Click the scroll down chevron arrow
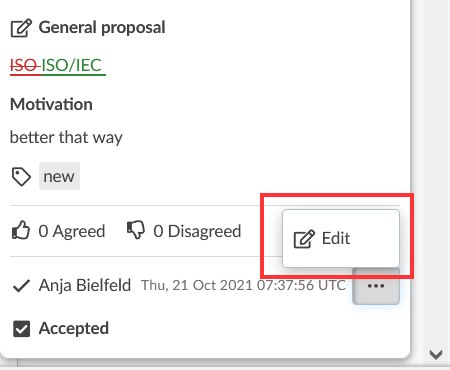 click(x=436, y=354)
